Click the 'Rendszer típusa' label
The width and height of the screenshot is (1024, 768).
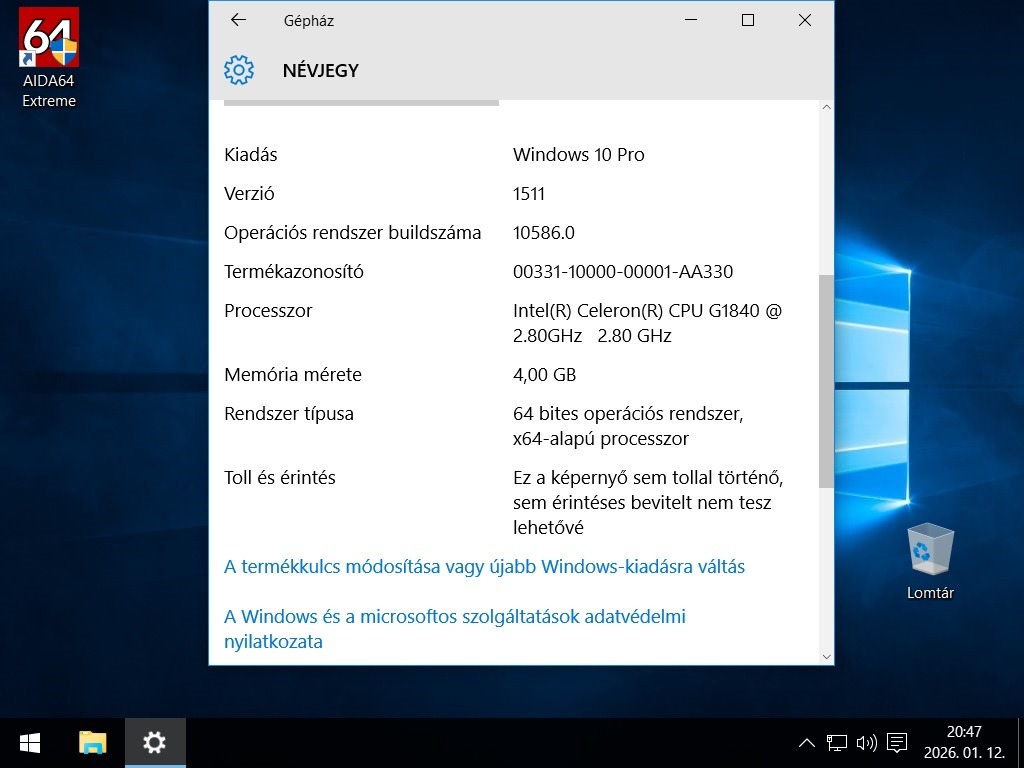[x=289, y=414]
